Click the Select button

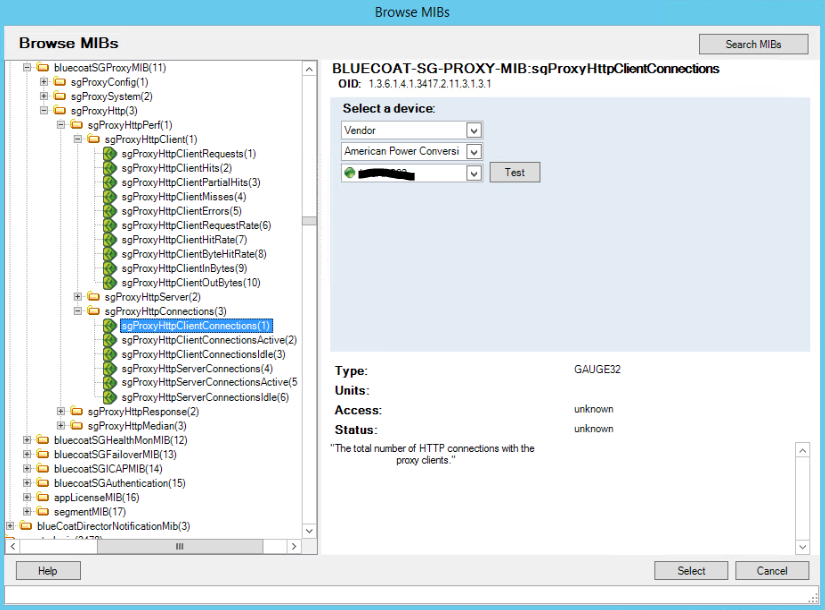point(691,571)
